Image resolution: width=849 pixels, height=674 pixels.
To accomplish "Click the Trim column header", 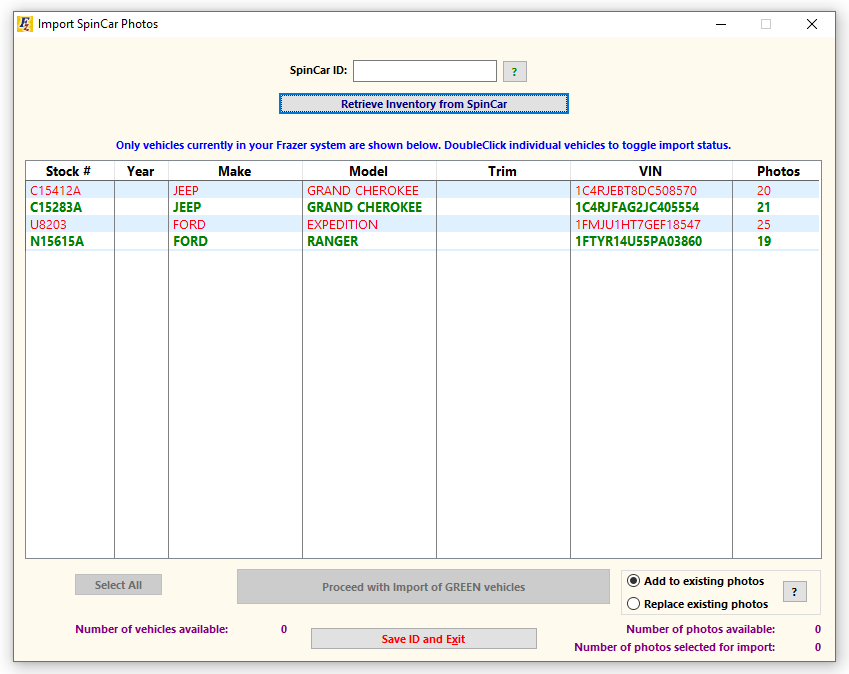I will pyautogui.click(x=503, y=171).
